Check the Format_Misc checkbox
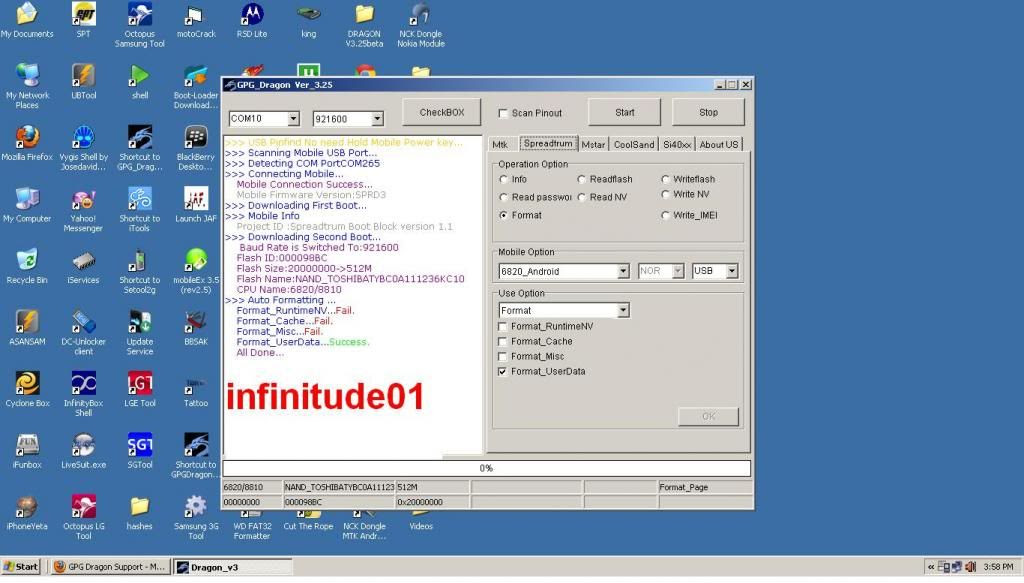The image size is (1024, 583). click(x=502, y=356)
